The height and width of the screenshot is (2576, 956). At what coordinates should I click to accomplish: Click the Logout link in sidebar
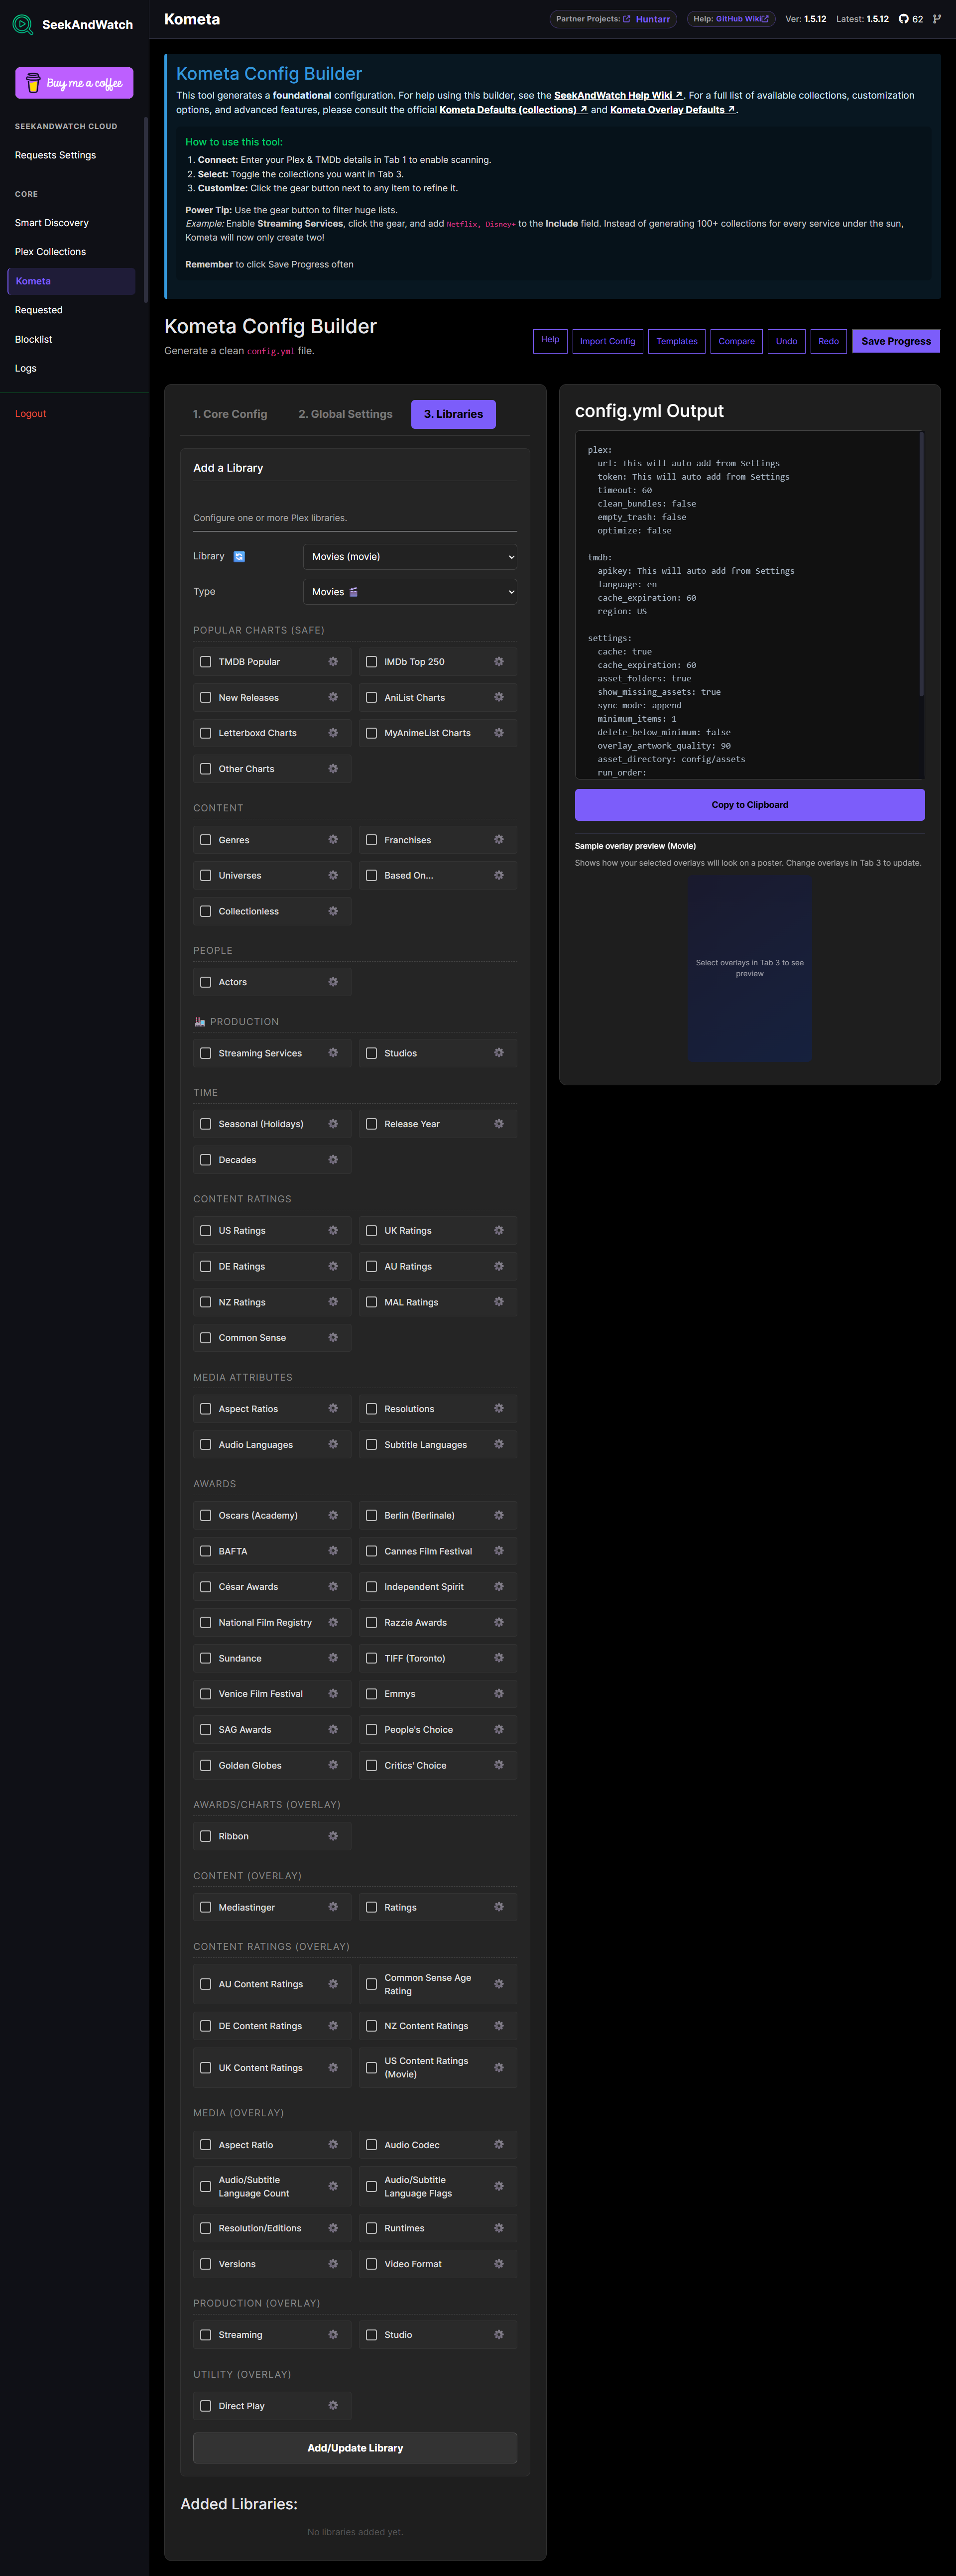pyautogui.click(x=31, y=413)
